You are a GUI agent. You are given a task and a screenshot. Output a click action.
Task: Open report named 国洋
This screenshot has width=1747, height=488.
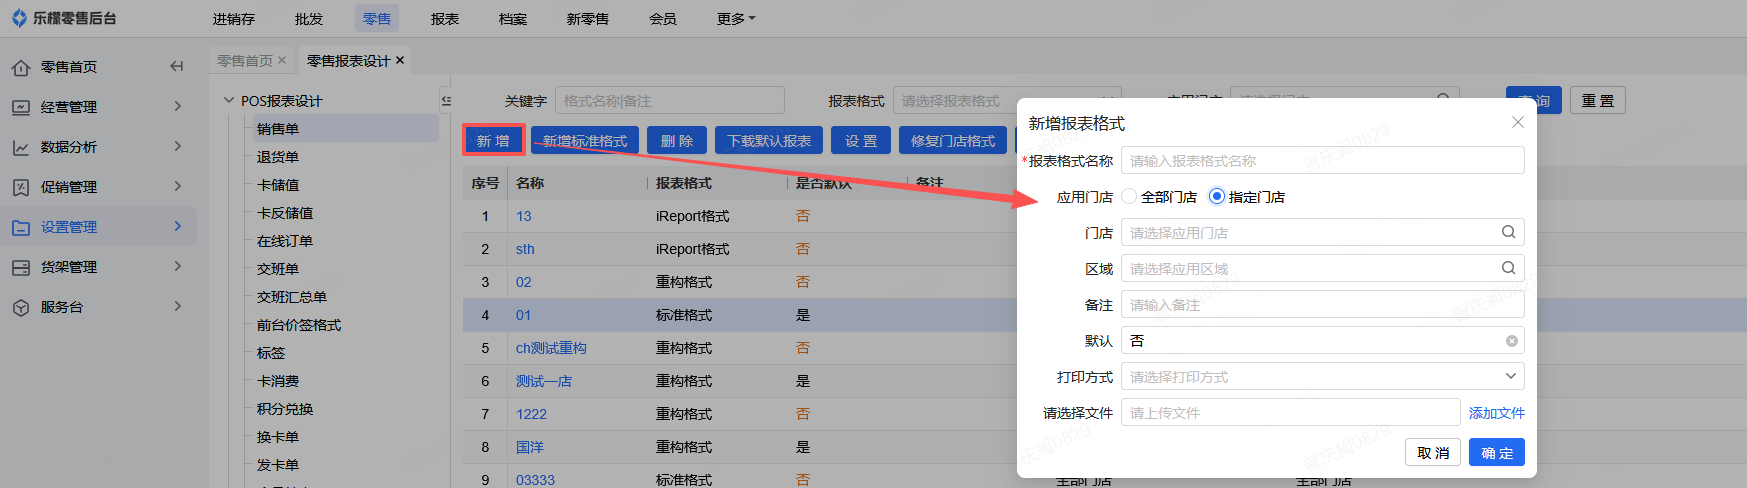pos(530,447)
